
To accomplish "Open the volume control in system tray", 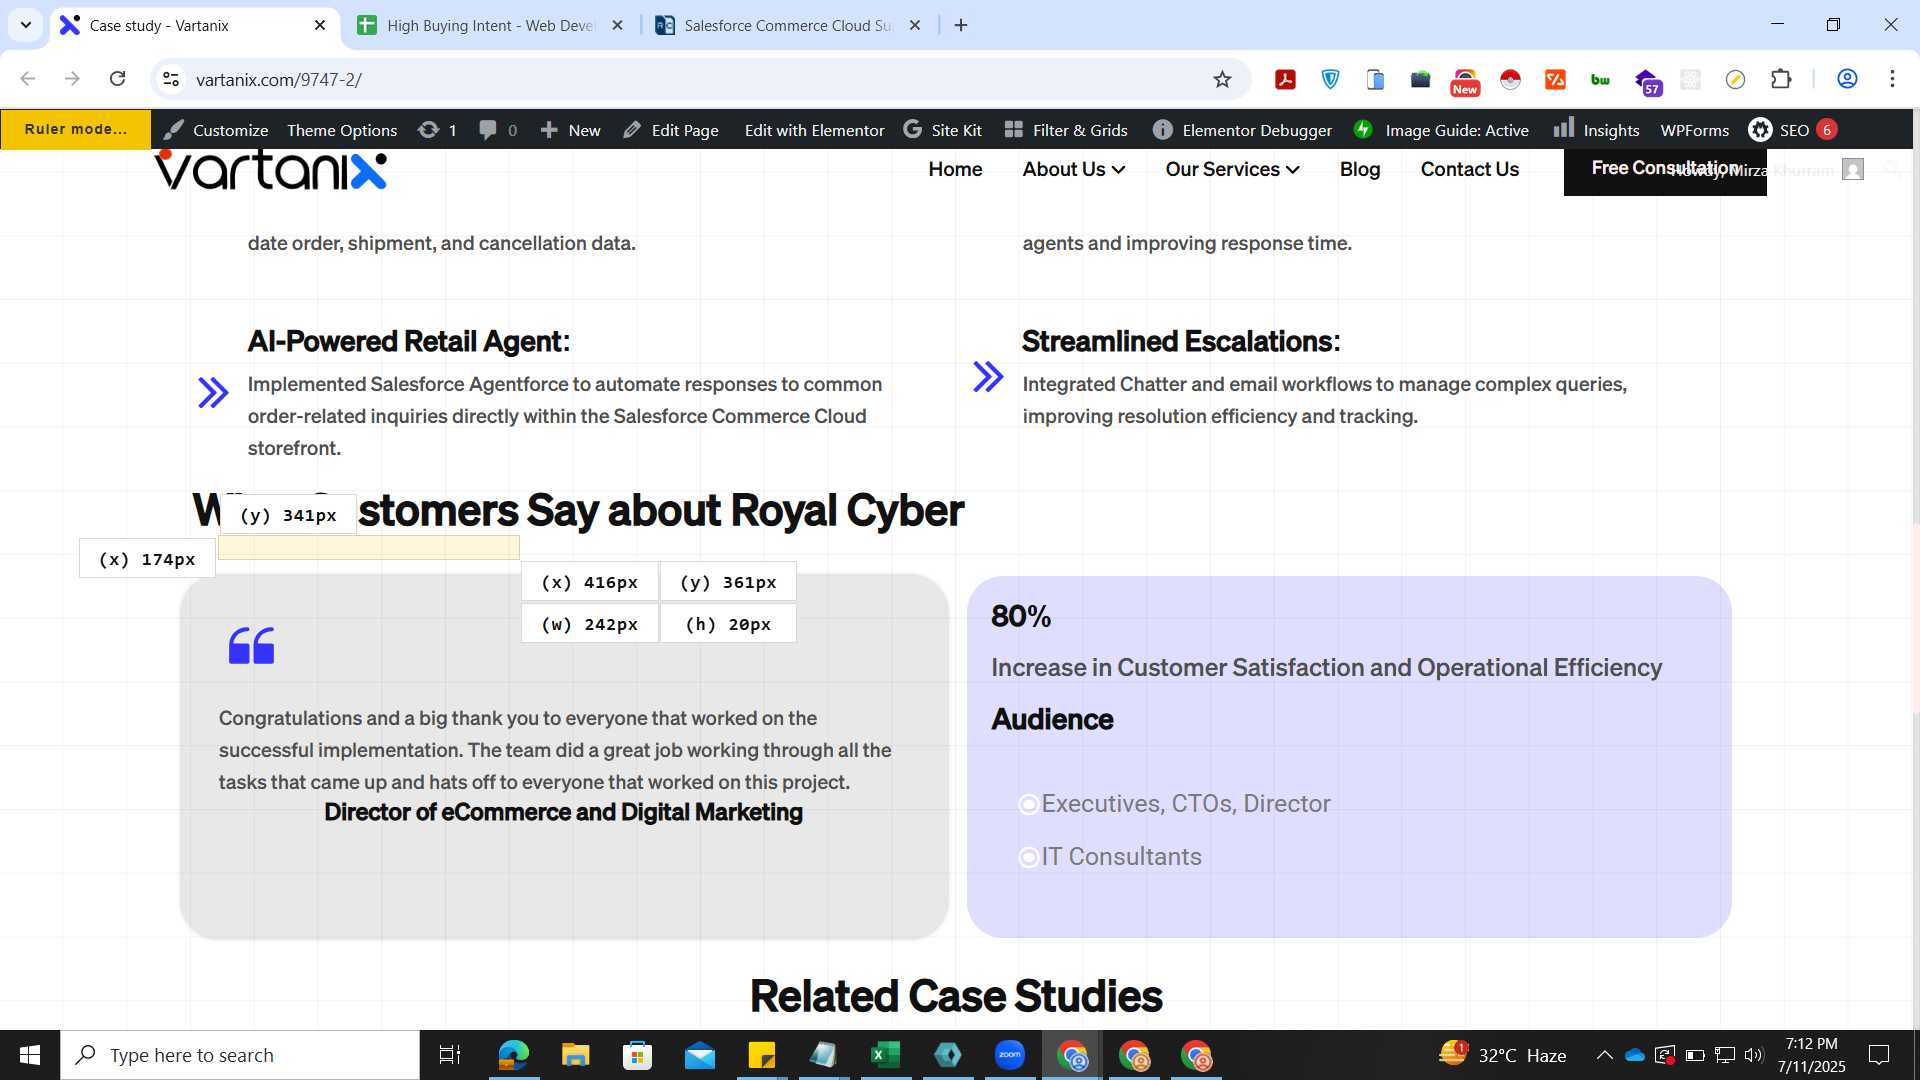I will point(1753,1055).
